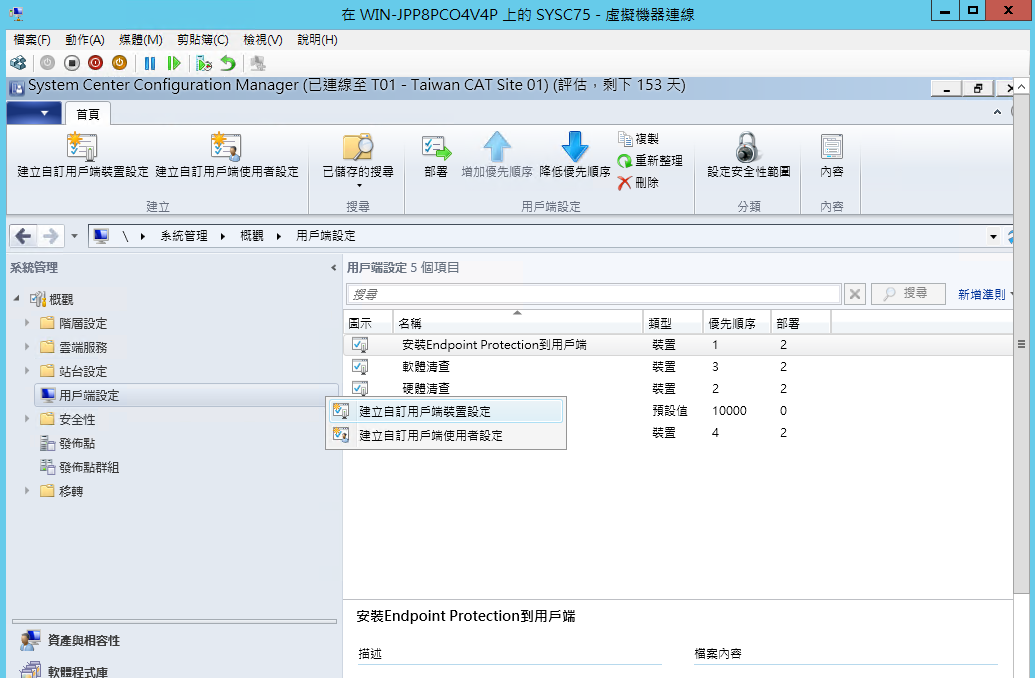Click 建立自訂用戶端使用者設定 ribbon icon
The width and height of the screenshot is (1035, 678).
click(x=226, y=147)
